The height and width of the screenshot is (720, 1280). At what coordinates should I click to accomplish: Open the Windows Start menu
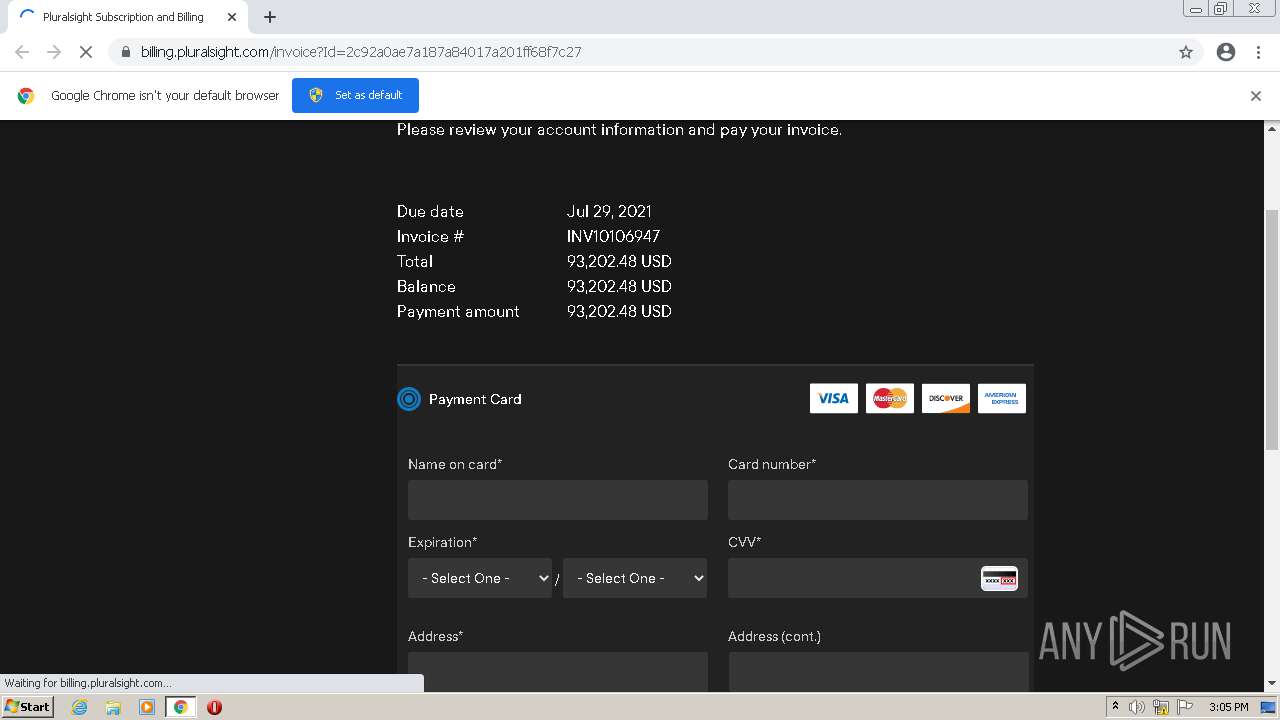(28, 707)
